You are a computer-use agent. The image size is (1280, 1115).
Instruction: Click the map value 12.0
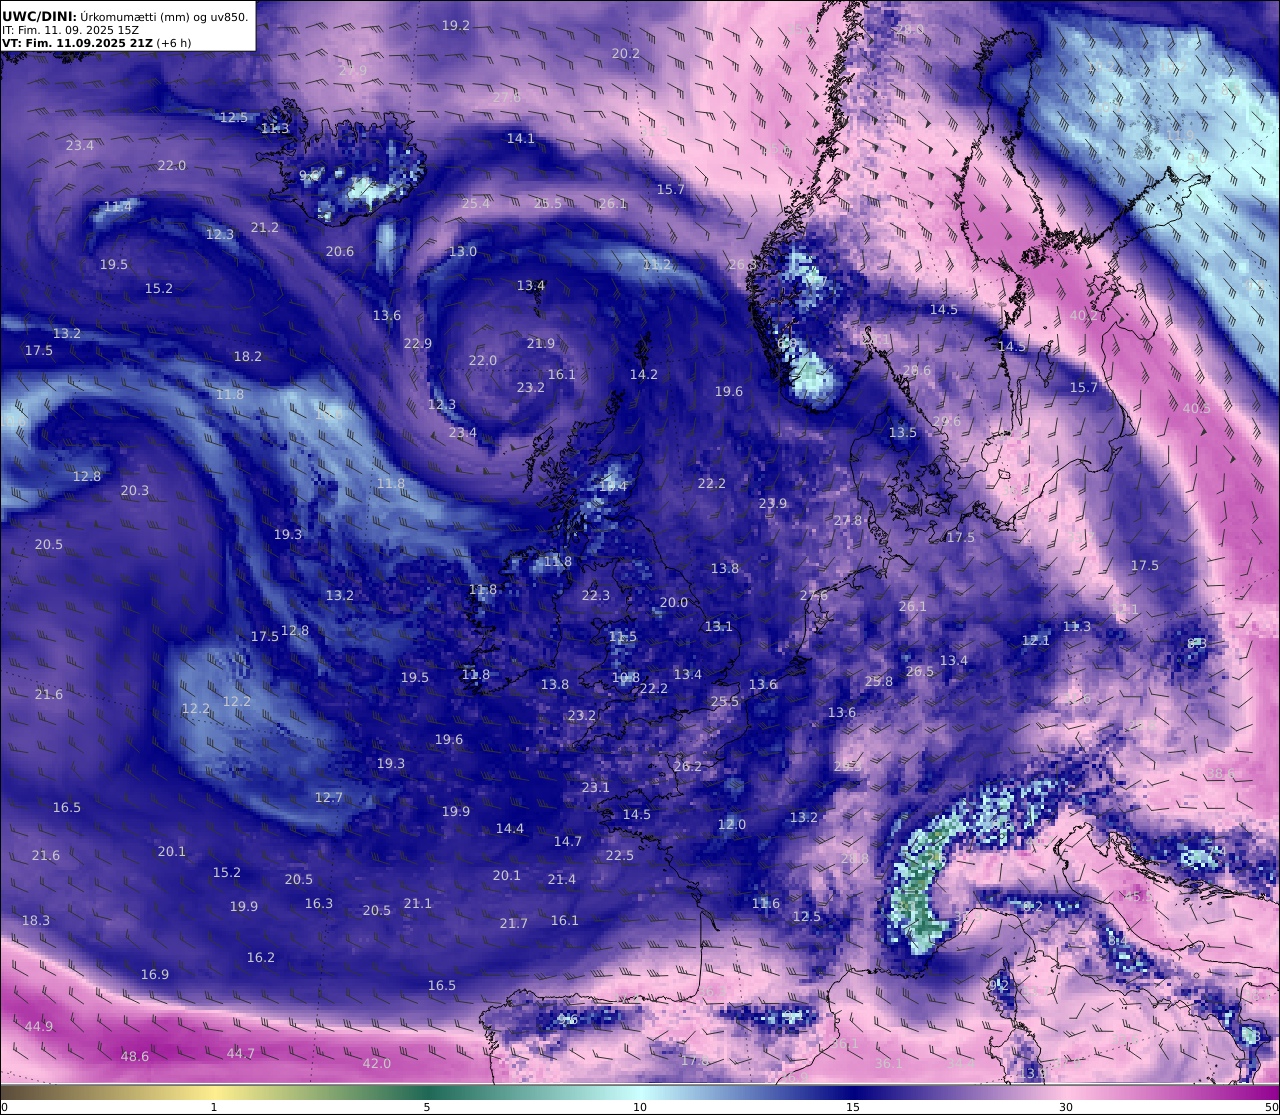pyautogui.click(x=732, y=824)
